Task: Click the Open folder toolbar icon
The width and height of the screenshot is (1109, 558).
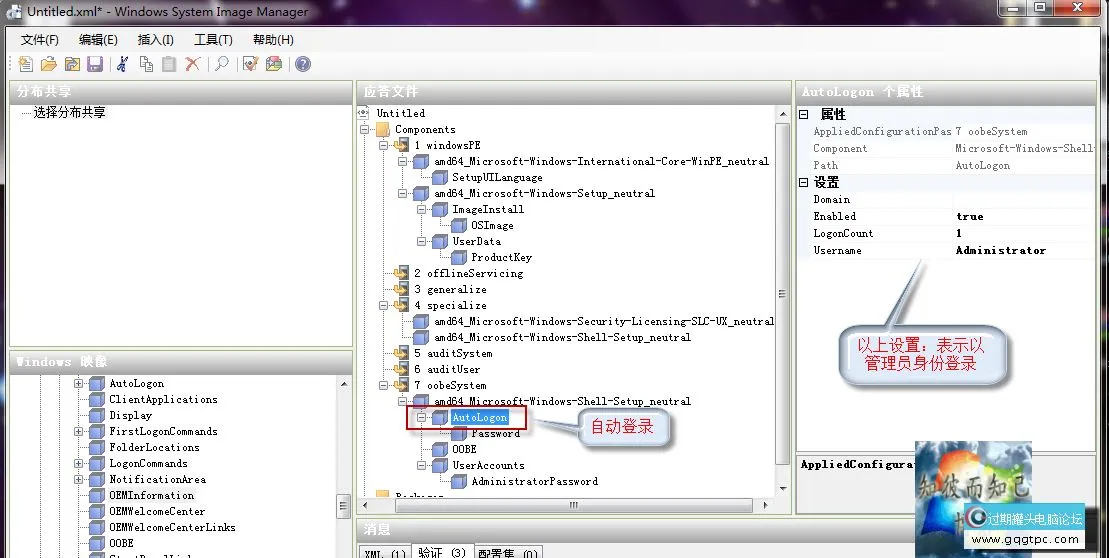Action: pos(49,64)
